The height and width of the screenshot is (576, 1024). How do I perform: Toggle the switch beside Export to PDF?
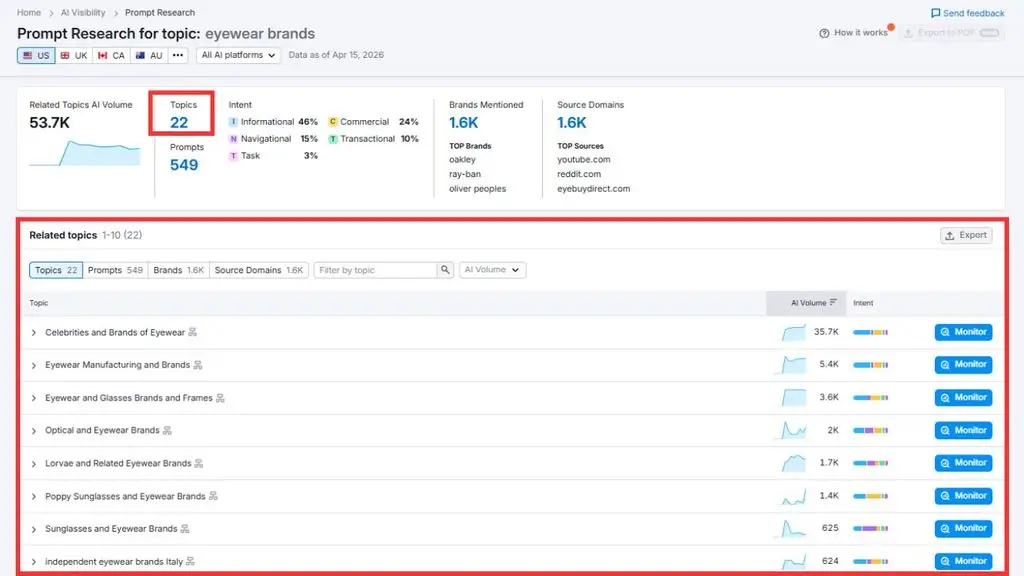[989, 33]
